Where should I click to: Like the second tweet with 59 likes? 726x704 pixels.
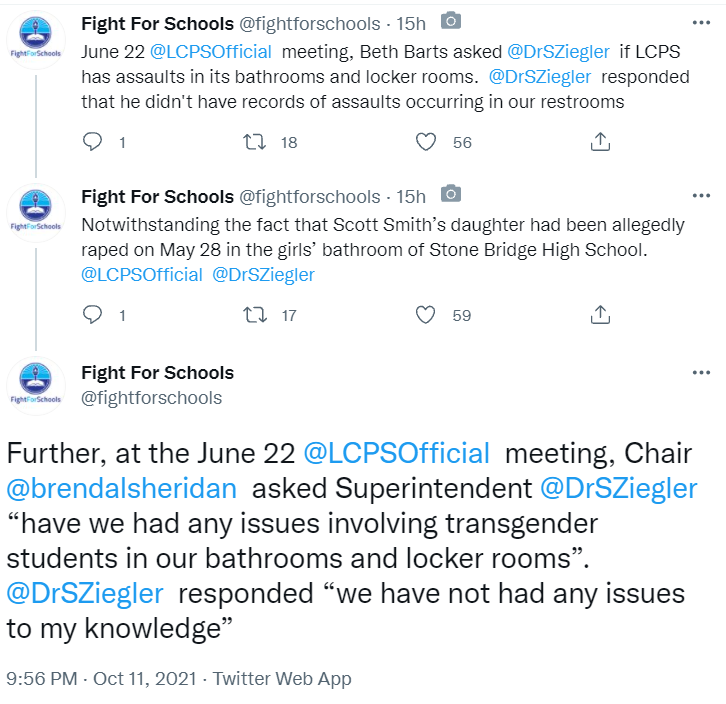[x=426, y=315]
